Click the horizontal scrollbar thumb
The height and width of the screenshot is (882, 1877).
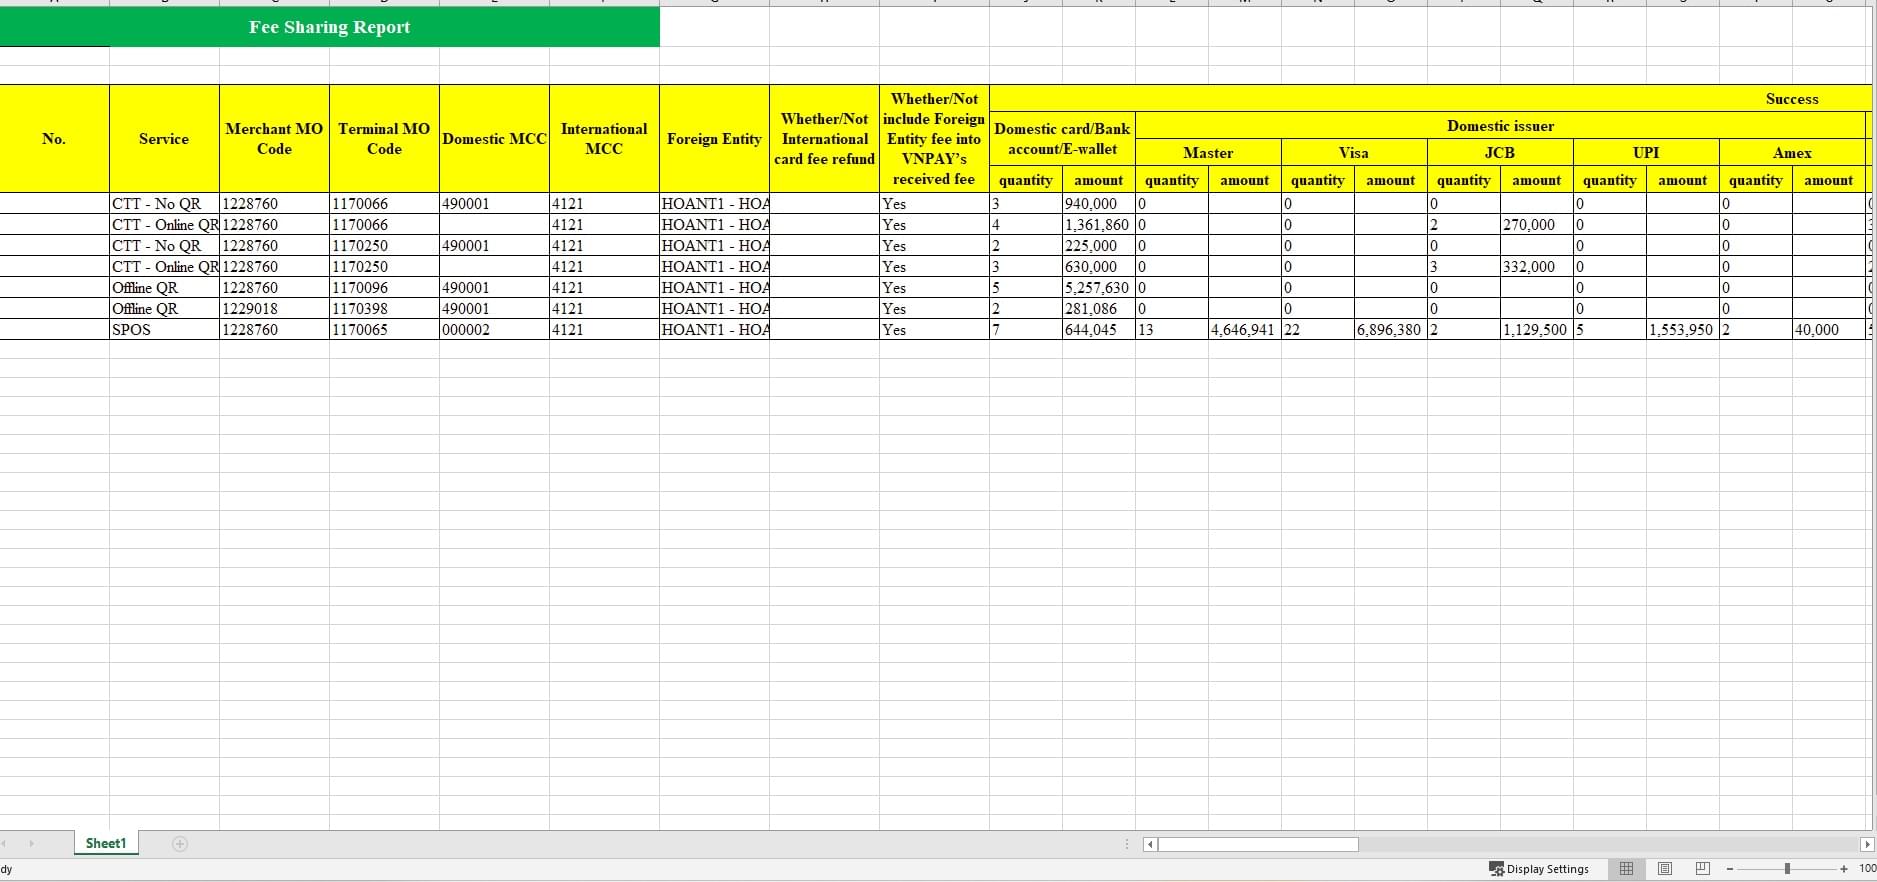click(x=1257, y=845)
